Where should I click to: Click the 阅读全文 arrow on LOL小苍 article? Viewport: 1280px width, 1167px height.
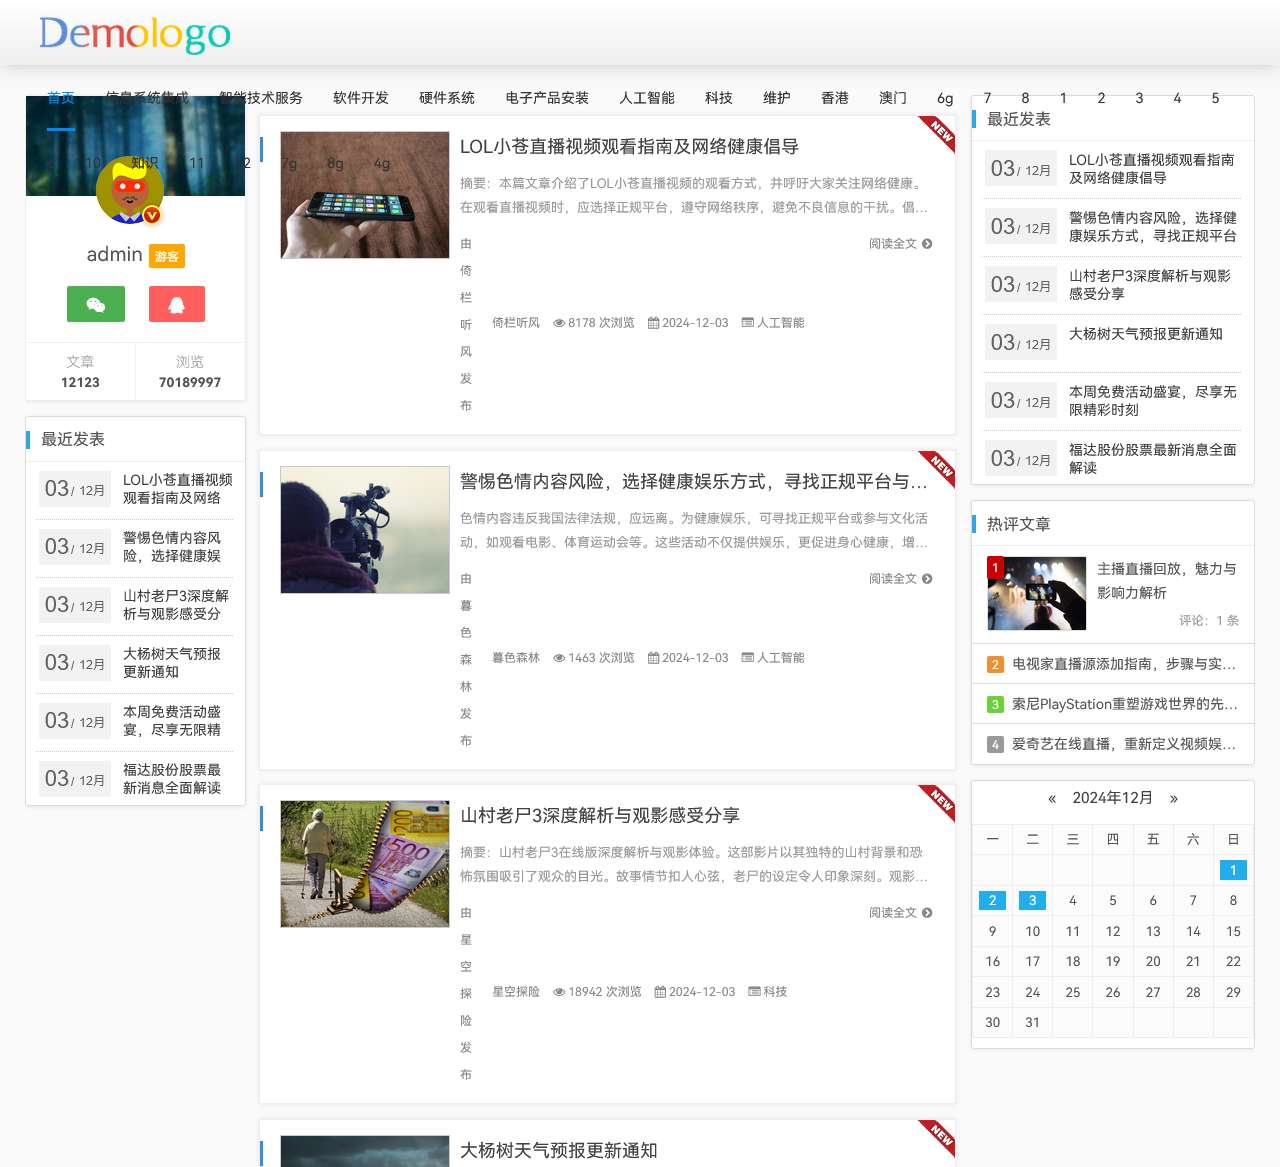[x=927, y=244]
